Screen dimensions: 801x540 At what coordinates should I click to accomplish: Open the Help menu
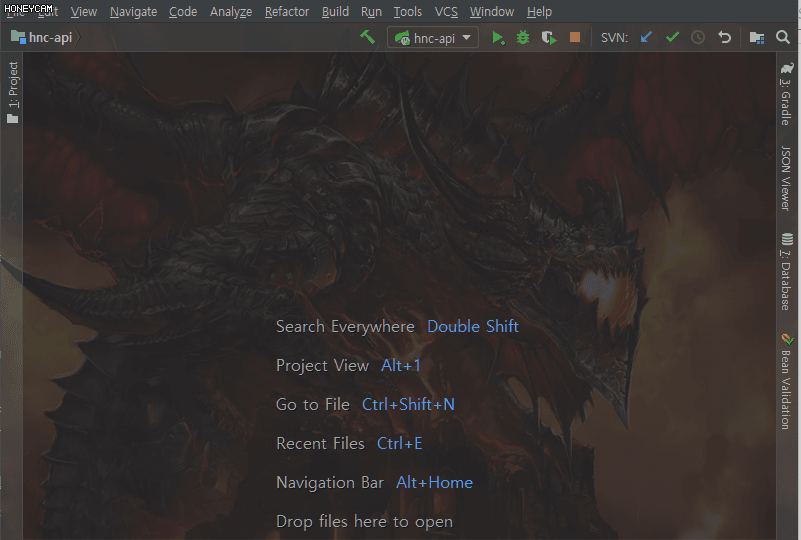[x=539, y=12]
